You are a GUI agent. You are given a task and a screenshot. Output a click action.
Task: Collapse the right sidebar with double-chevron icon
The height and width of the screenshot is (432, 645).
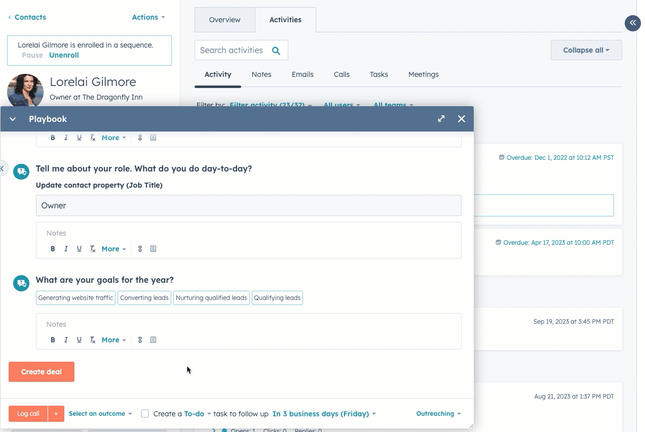[632, 23]
